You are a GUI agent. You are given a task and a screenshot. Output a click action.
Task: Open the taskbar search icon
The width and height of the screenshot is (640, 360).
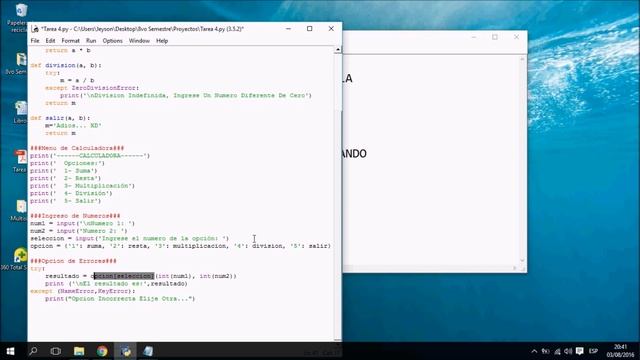pos(33,351)
